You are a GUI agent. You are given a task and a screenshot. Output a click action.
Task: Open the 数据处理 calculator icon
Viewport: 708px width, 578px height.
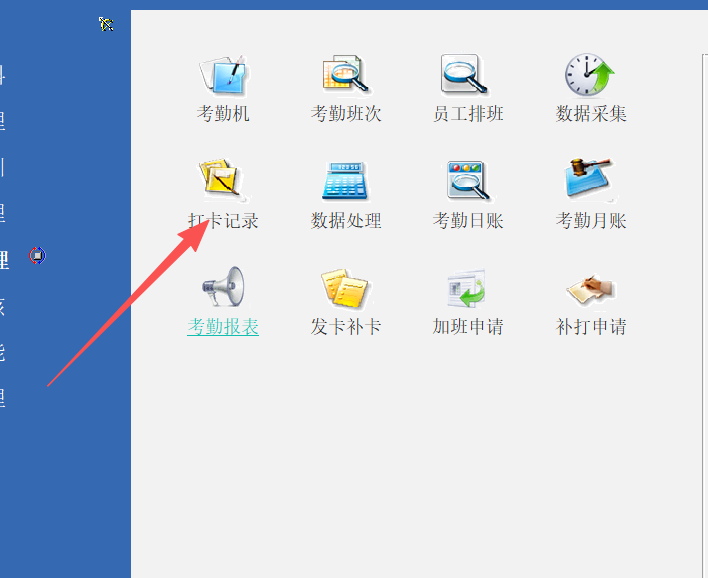[345, 181]
